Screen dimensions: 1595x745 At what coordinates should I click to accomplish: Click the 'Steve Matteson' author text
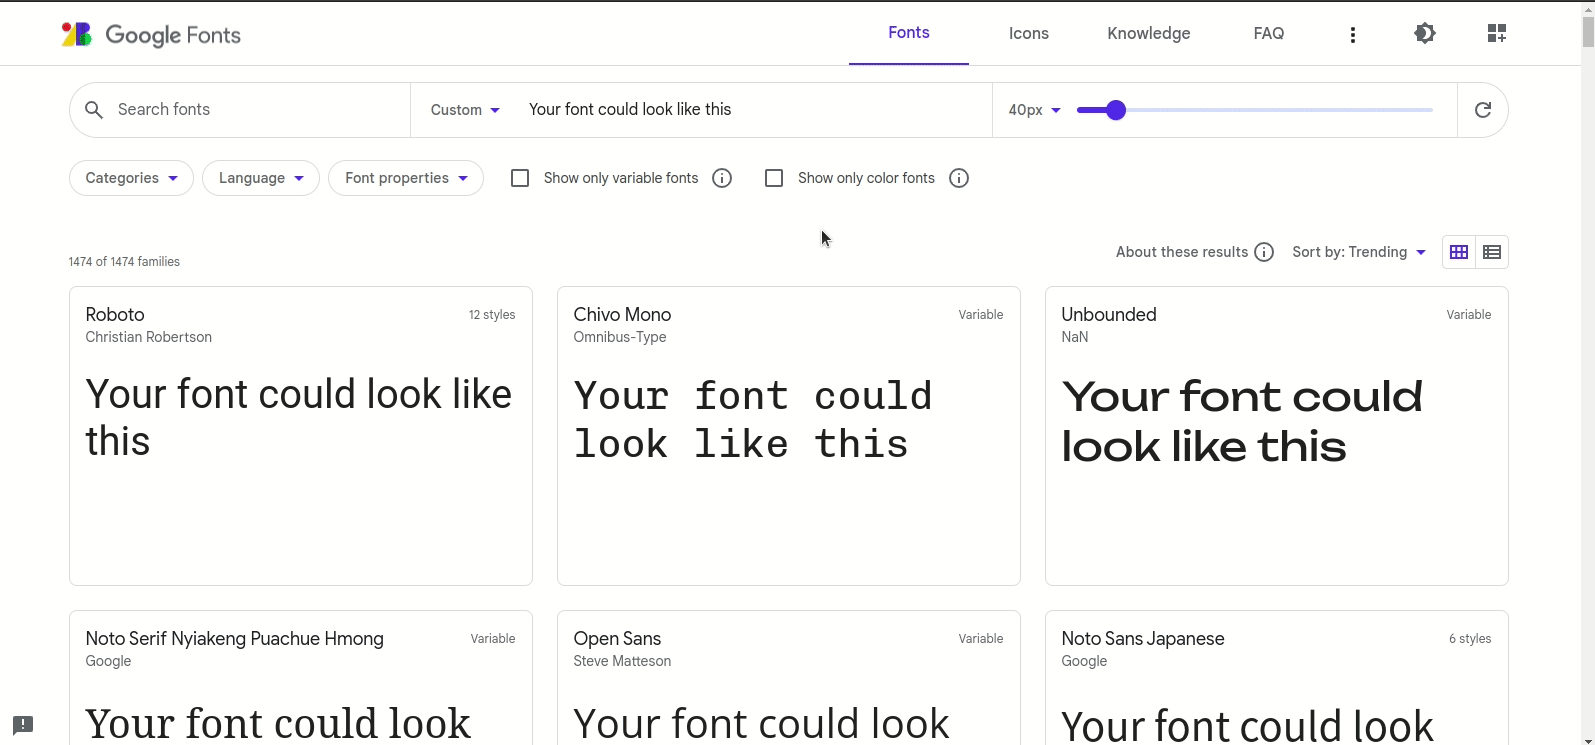[622, 661]
